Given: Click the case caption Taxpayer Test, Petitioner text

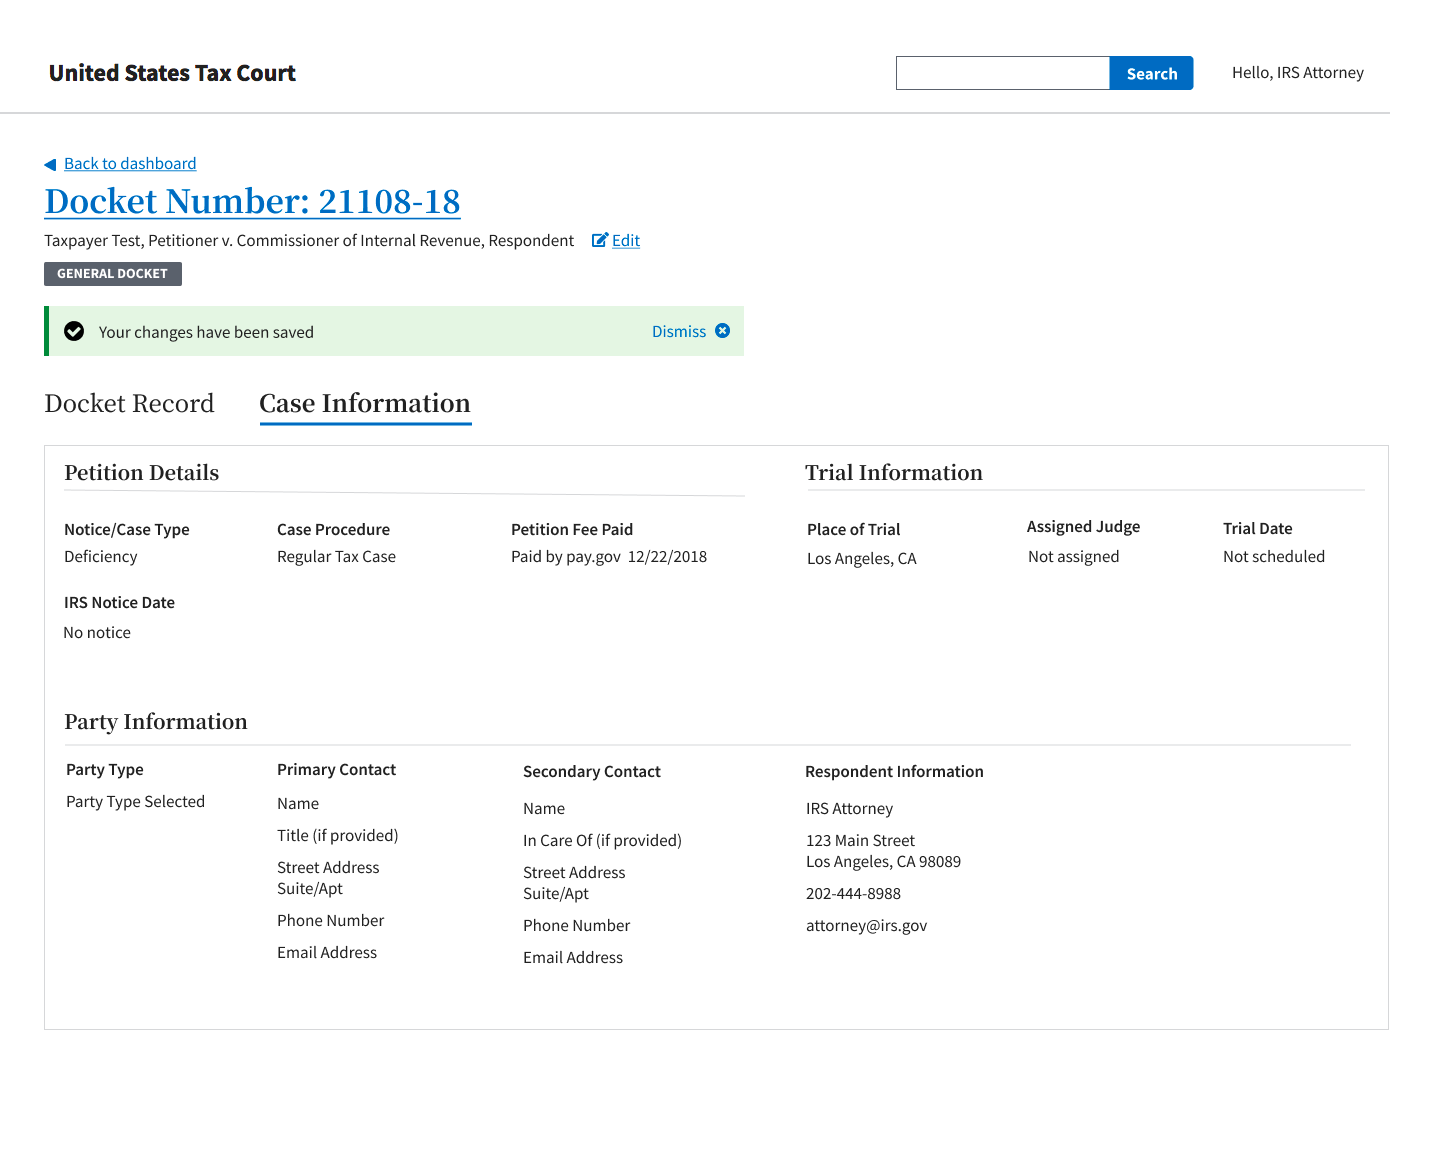Looking at the screenshot, I should [x=309, y=241].
